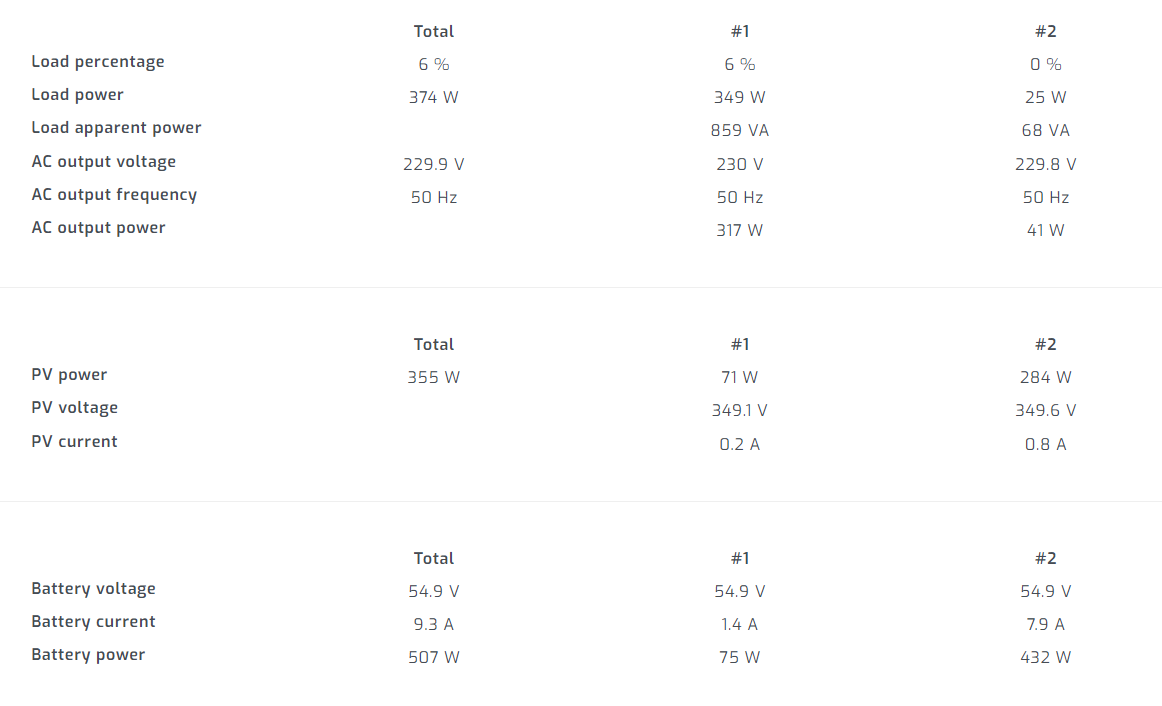Screen dimensions: 1162x706
Task: Click the PV current row label
Action: pos(74,442)
